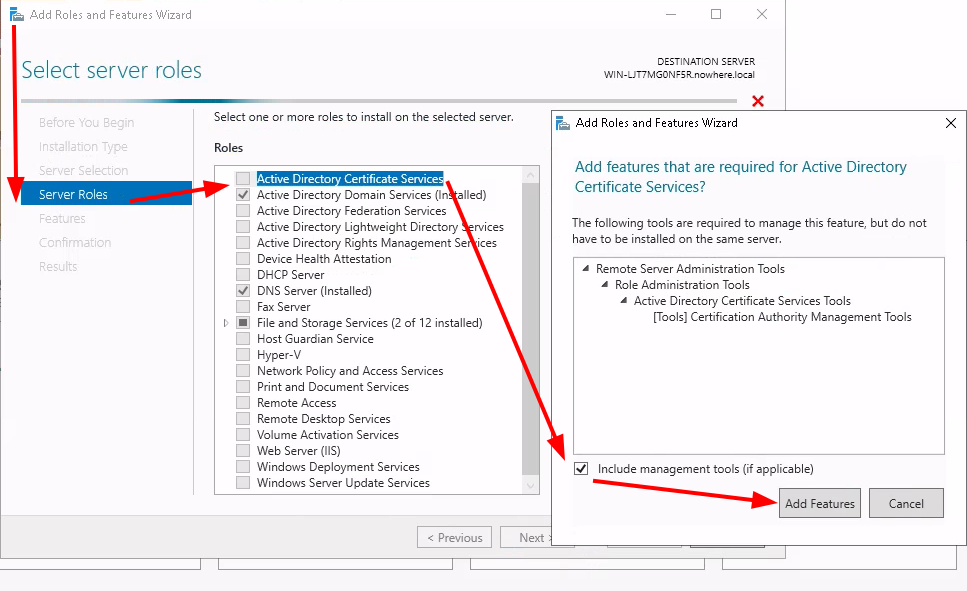This screenshot has width=967, height=591.
Task: Check Volume Activation Services checkbox
Action: [243, 436]
